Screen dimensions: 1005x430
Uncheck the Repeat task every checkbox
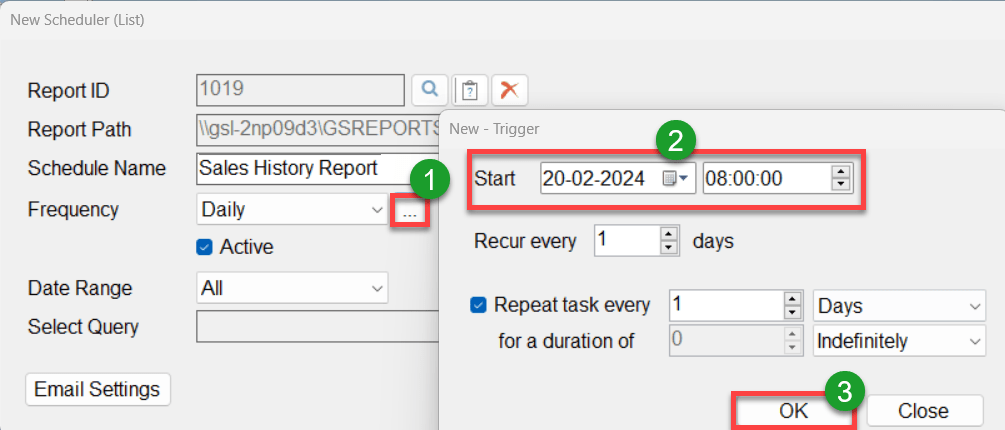click(x=478, y=305)
